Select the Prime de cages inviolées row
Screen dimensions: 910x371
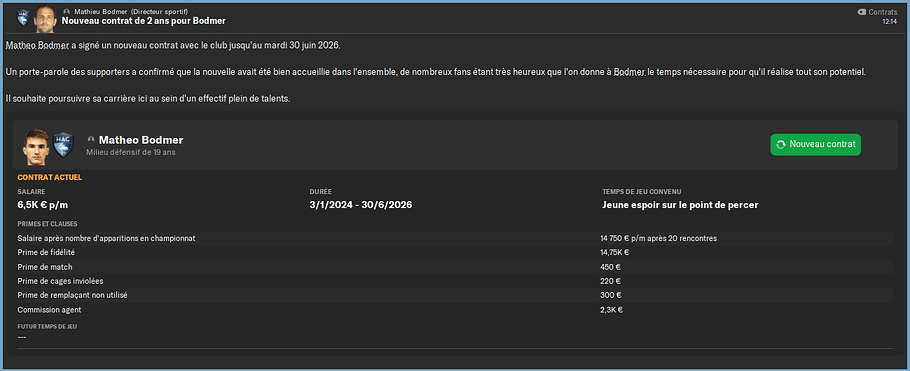coord(455,281)
